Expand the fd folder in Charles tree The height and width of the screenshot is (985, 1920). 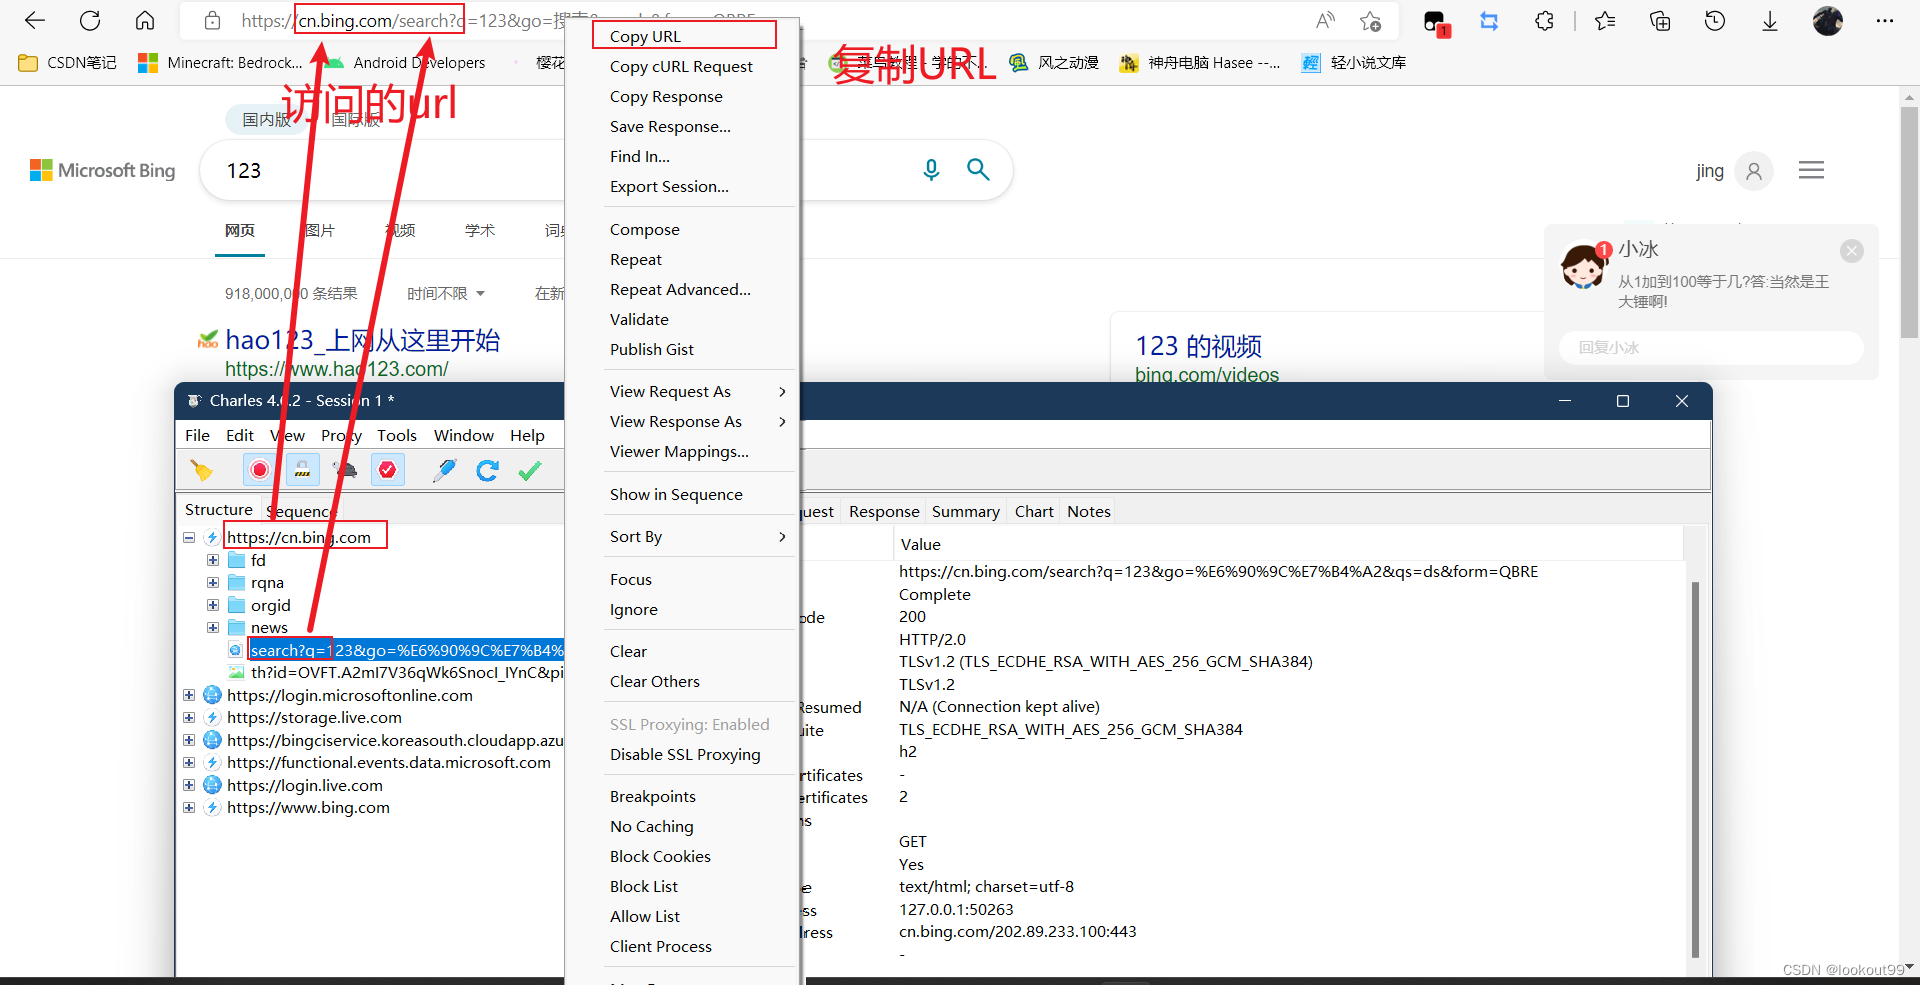tap(213, 560)
